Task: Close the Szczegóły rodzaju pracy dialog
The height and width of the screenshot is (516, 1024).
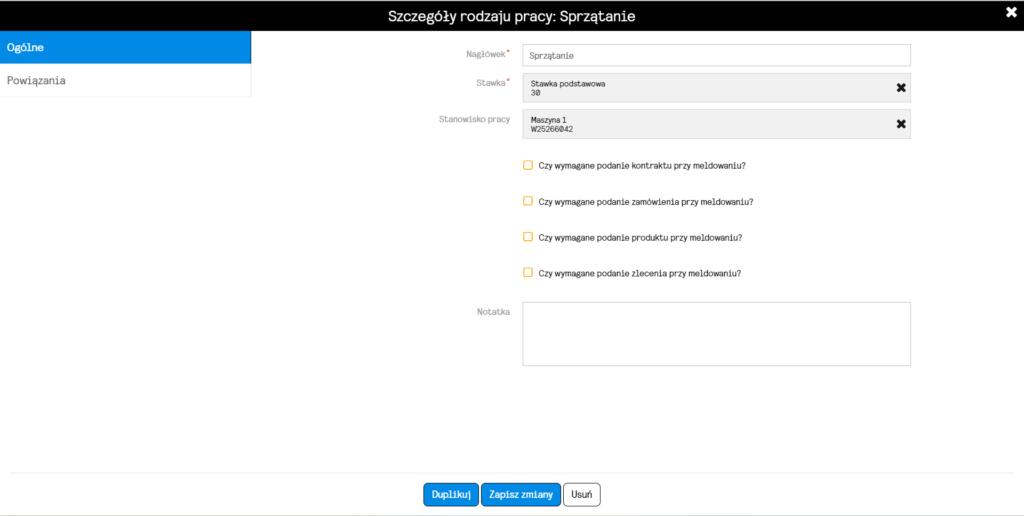Action: (x=1011, y=12)
